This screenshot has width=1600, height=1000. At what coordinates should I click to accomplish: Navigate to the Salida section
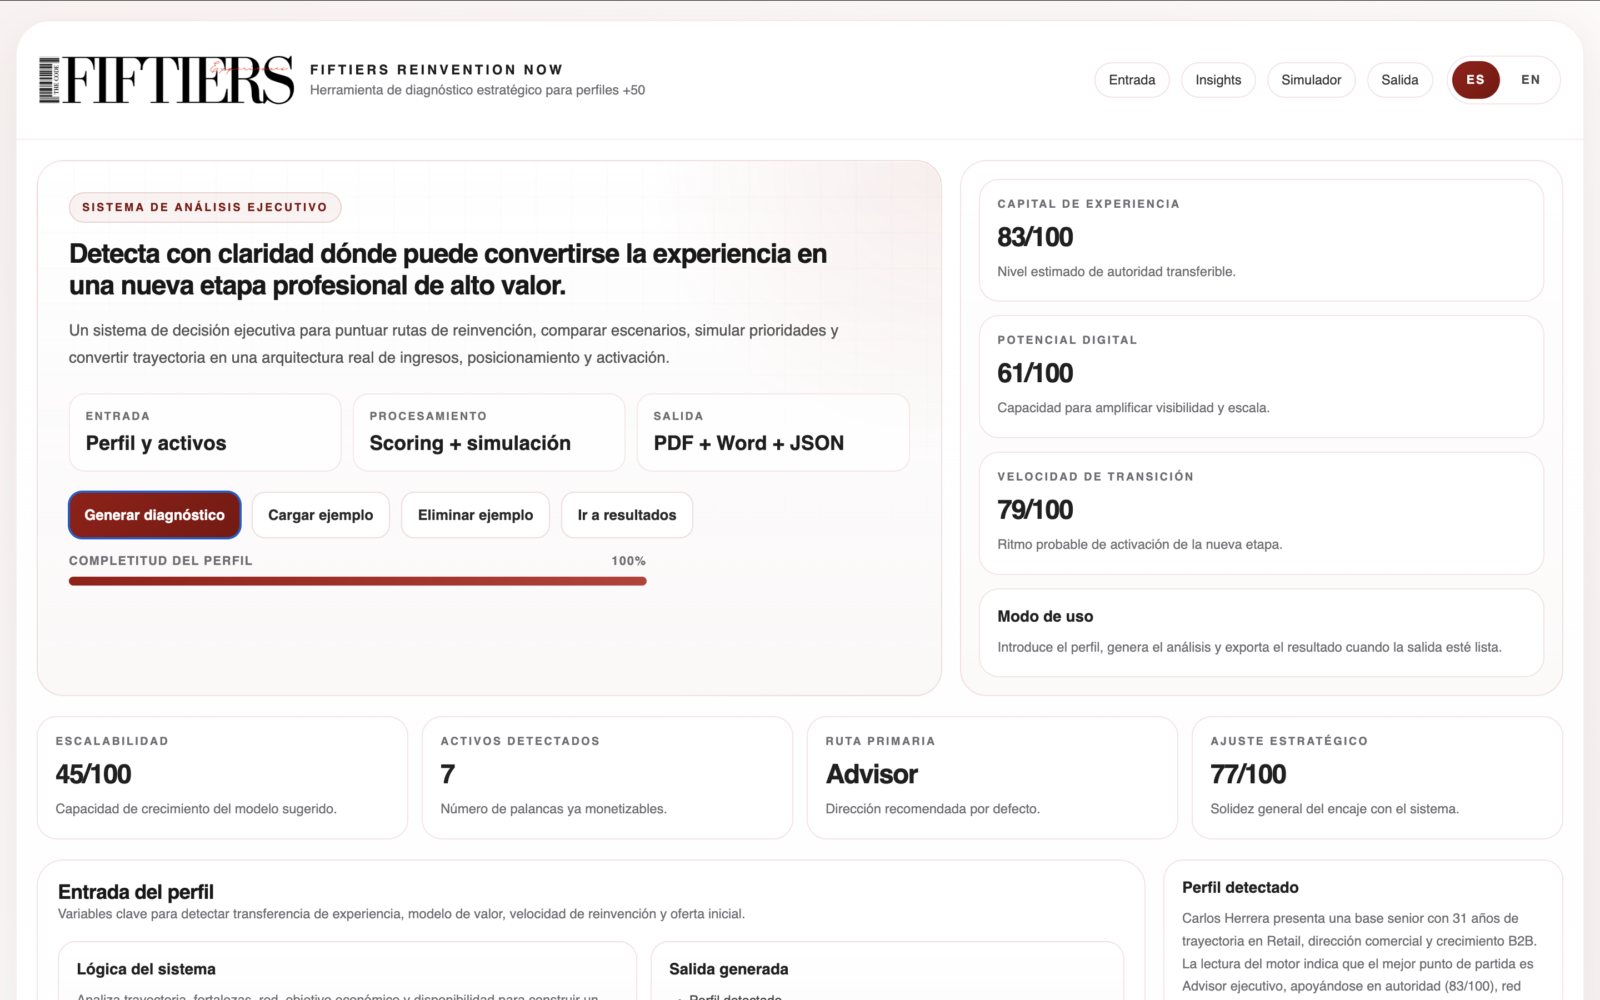coord(1399,80)
